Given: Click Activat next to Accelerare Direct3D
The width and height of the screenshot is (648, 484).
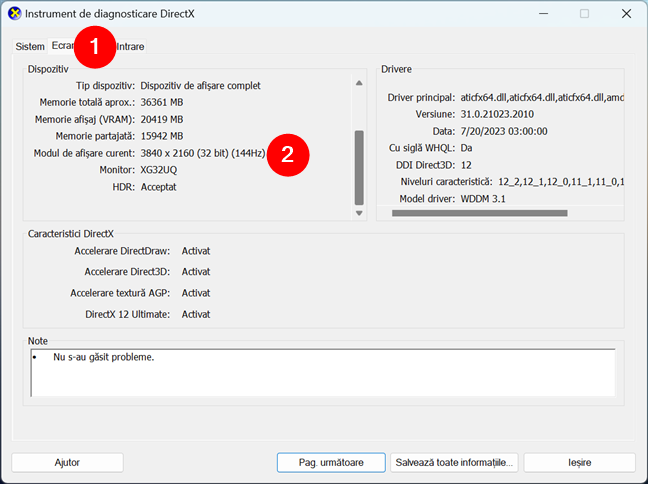Looking at the screenshot, I should click(x=196, y=272).
